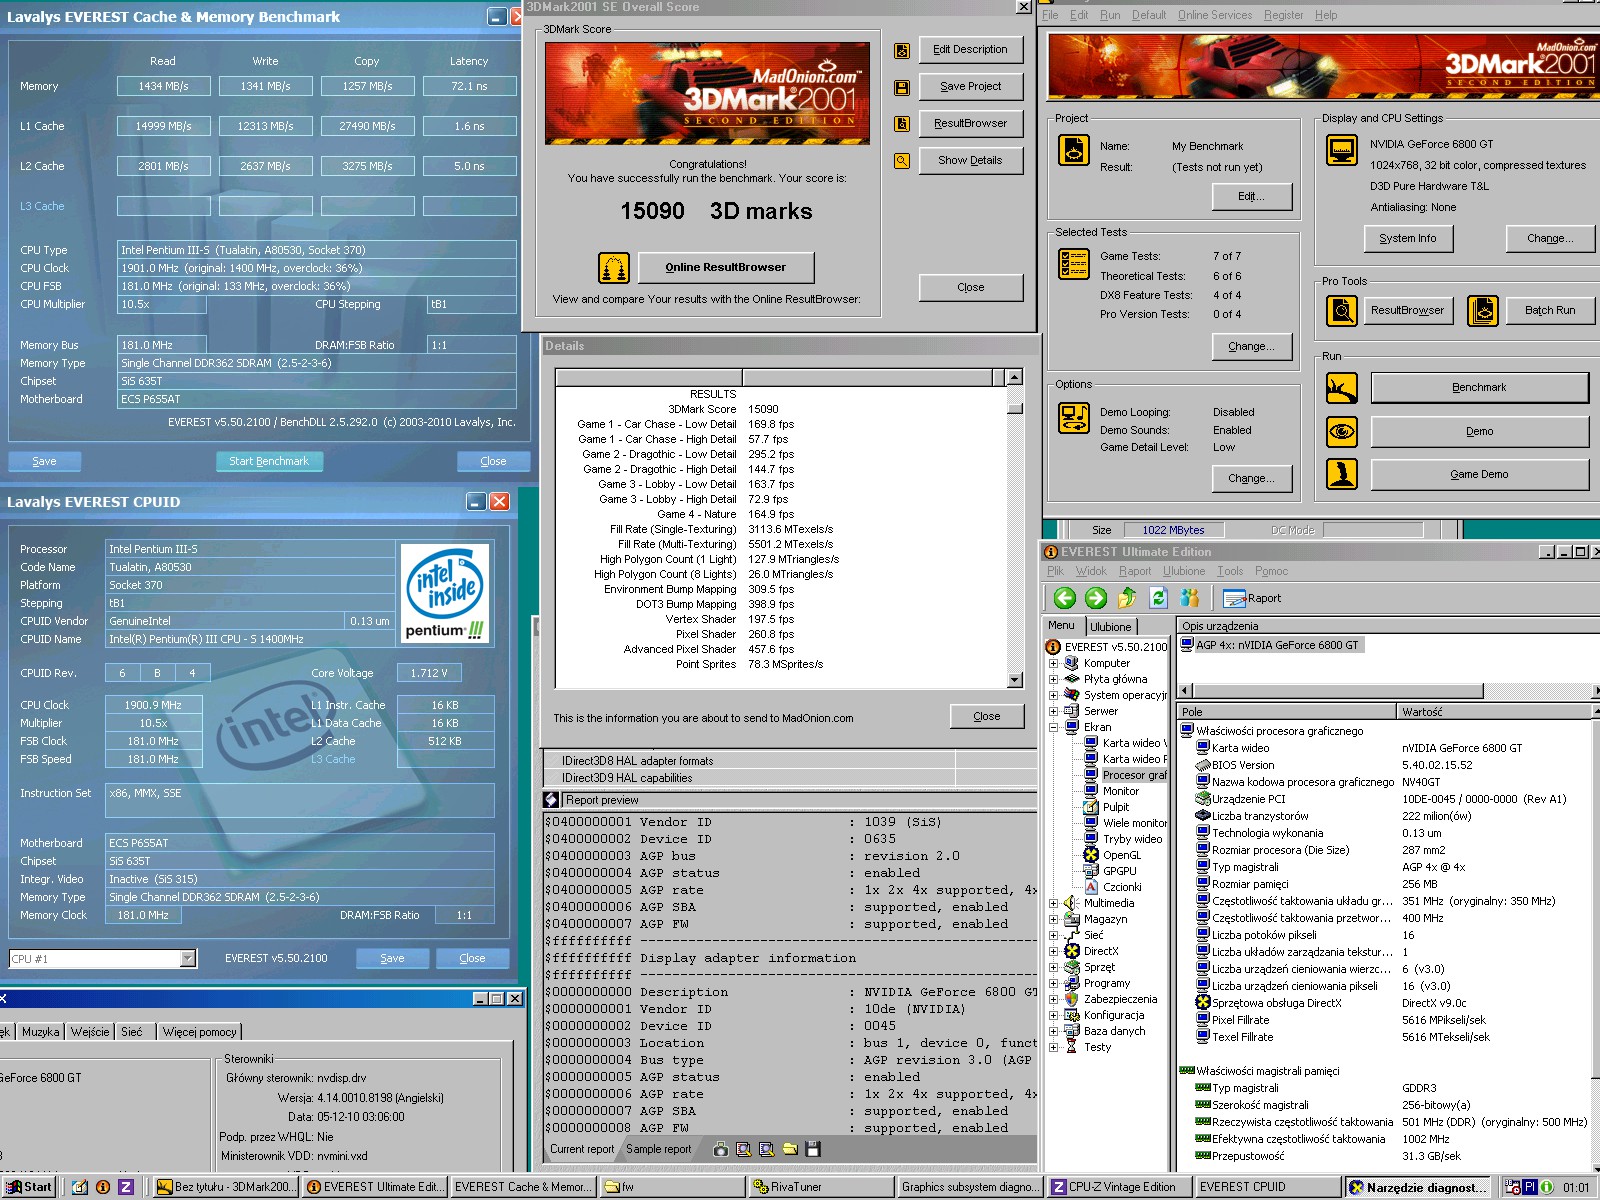Open the CPU #1 selection dropdown
1600x1200 pixels.
point(187,958)
